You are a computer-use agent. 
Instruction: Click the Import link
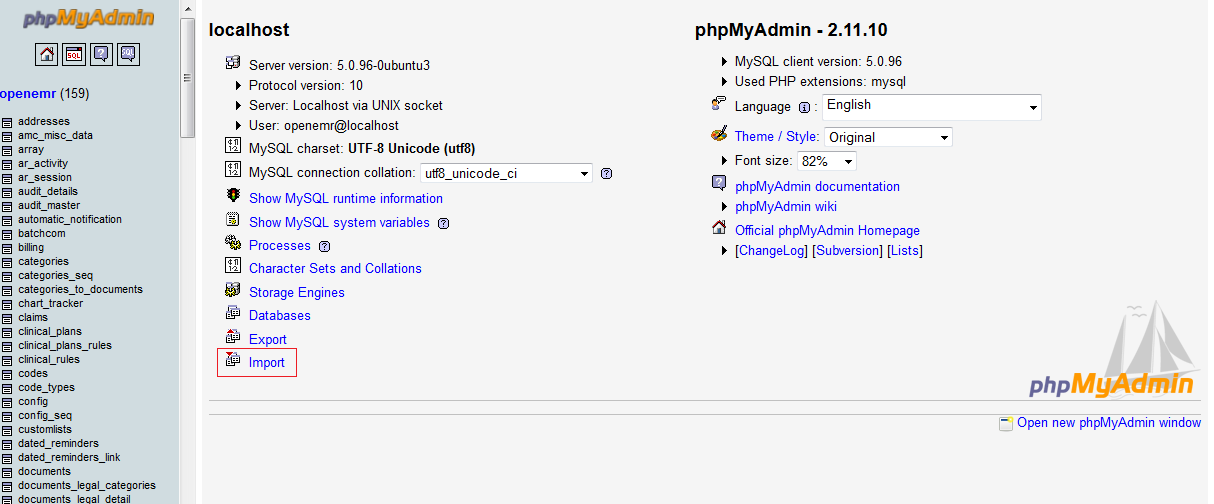click(x=267, y=362)
